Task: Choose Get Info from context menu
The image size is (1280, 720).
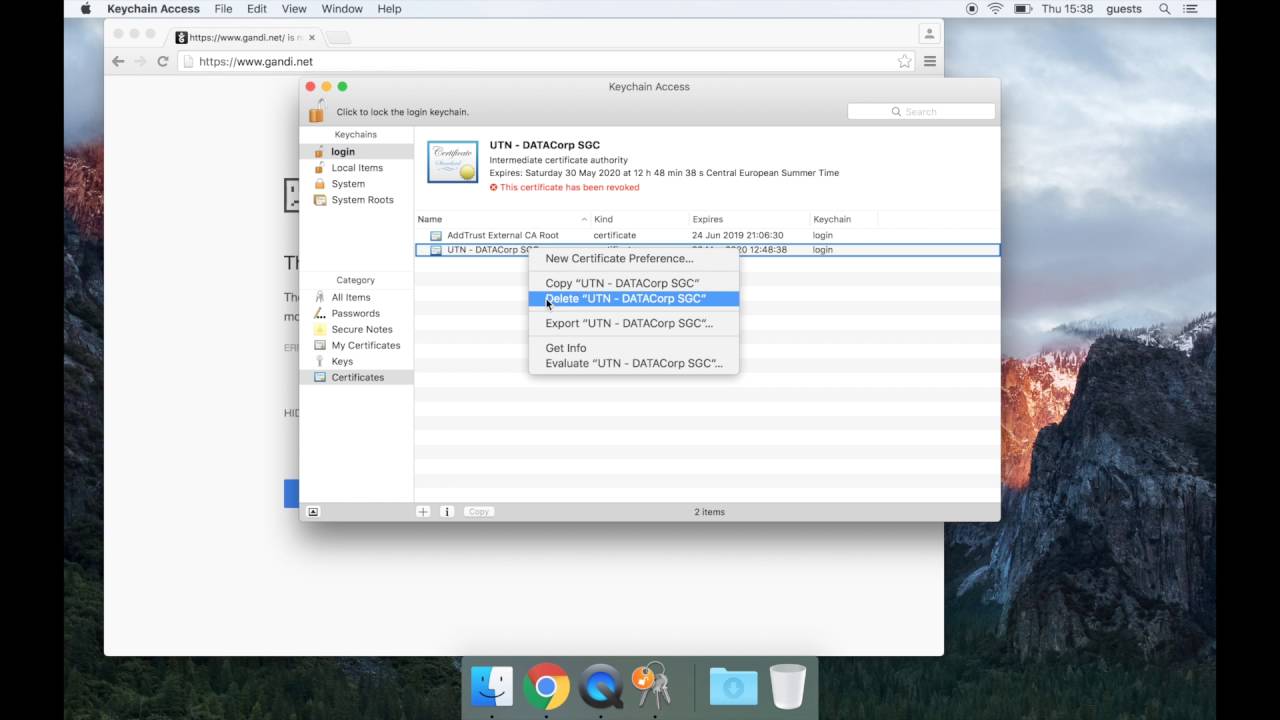Action: point(634,348)
